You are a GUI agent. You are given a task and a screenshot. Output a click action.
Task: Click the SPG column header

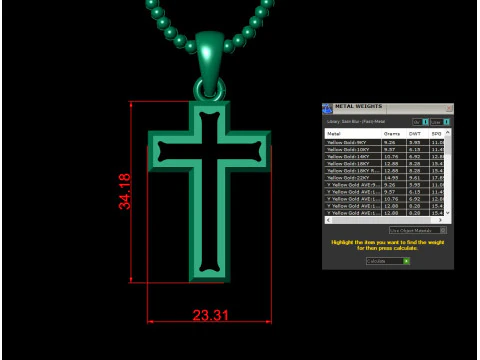click(437, 134)
